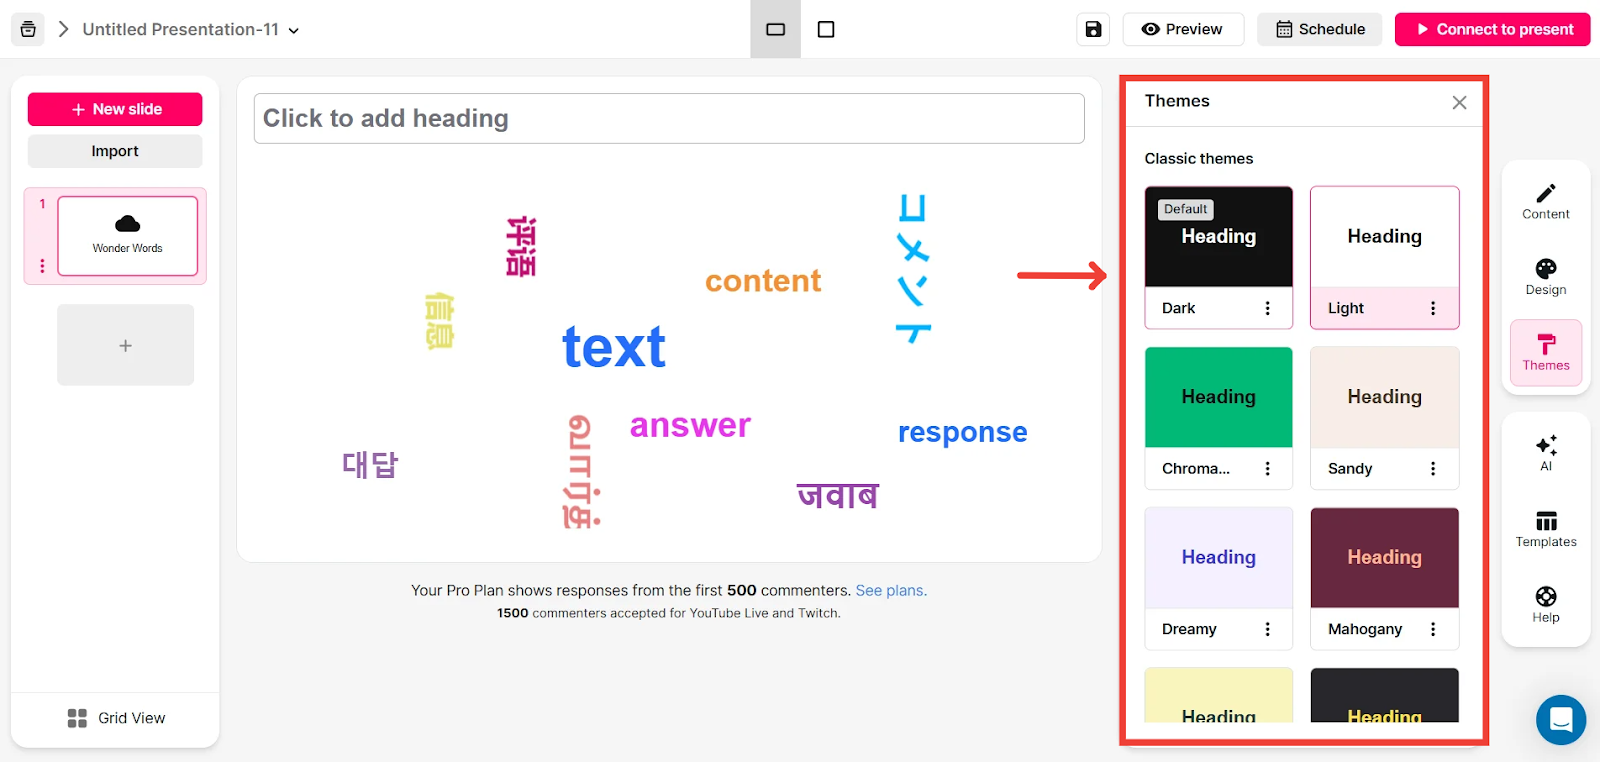
Task: Open Sandy theme options menu
Action: click(x=1433, y=468)
